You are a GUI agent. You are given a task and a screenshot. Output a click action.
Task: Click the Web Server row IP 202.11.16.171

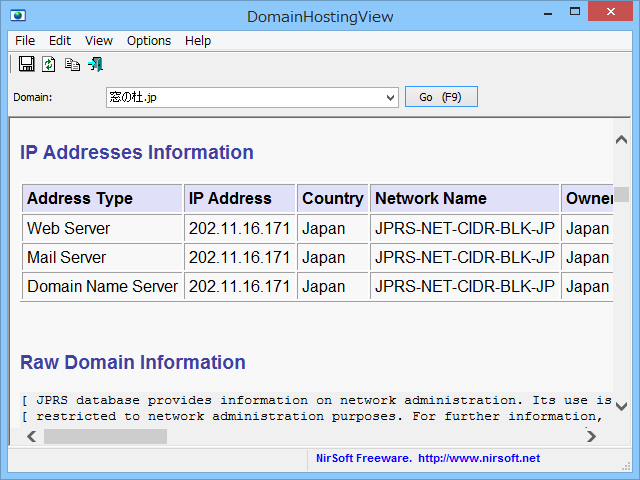point(240,228)
